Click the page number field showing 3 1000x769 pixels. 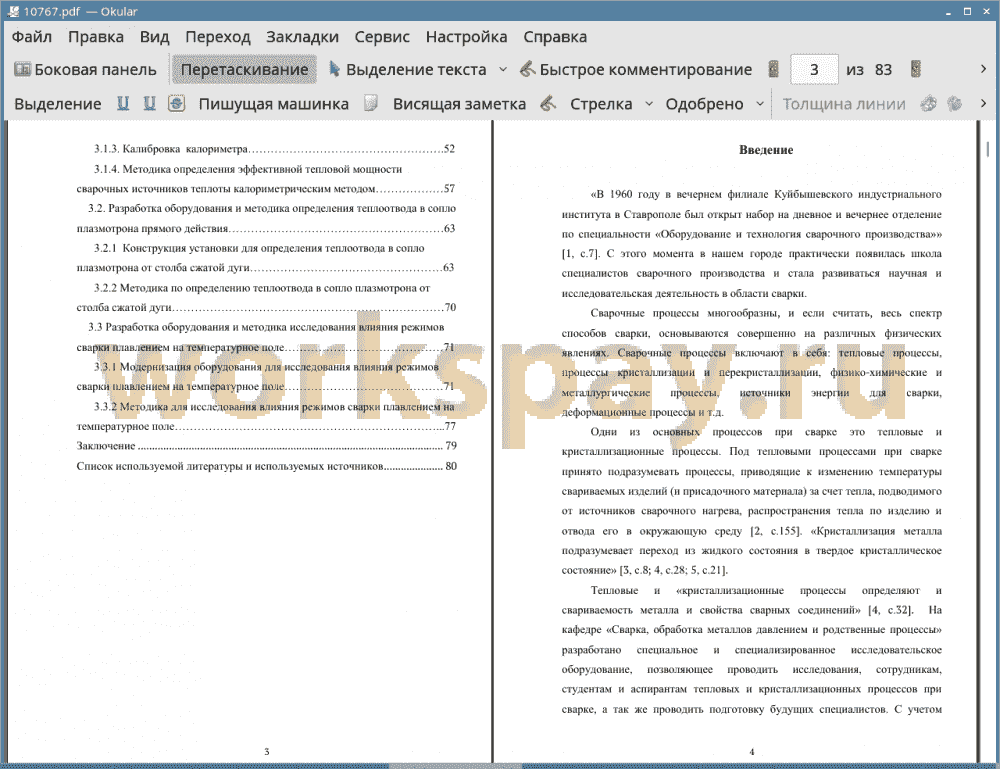[x=814, y=70]
